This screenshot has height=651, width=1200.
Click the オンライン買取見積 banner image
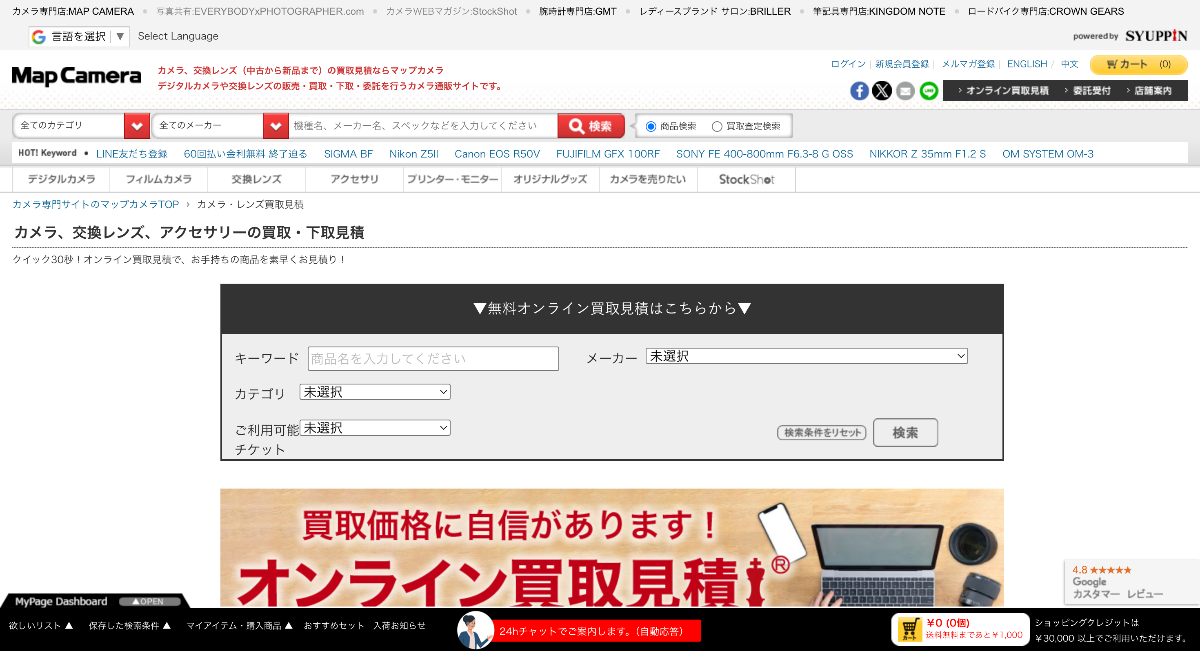pyautogui.click(x=612, y=548)
